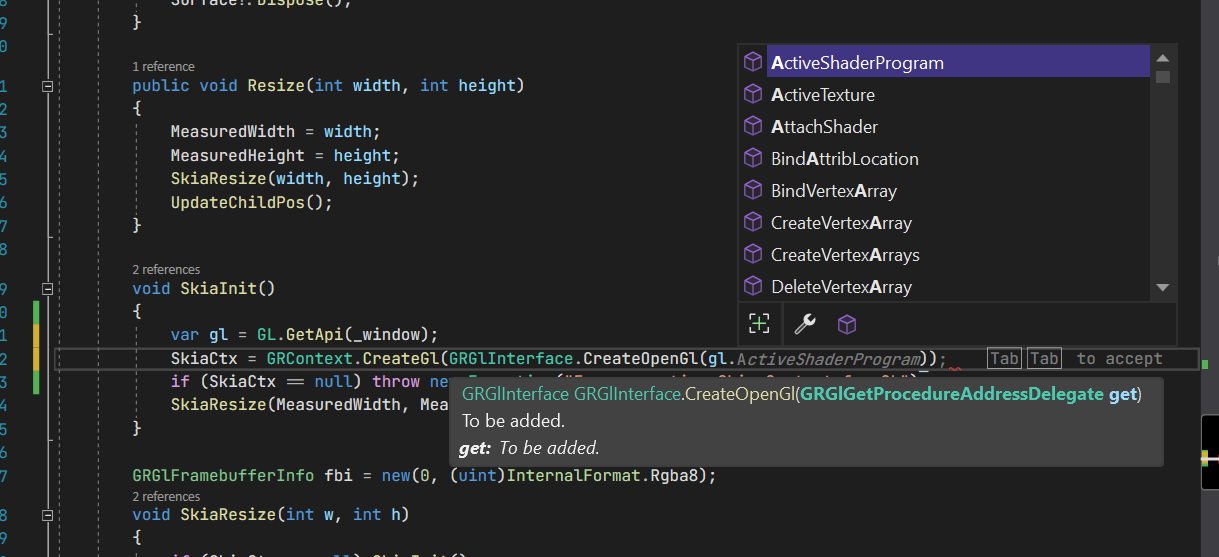Viewport: 1219px width, 557px height.
Task: Click the 'void SkiaInit()' declaration
Action: pyautogui.click(x=203, y=289)
